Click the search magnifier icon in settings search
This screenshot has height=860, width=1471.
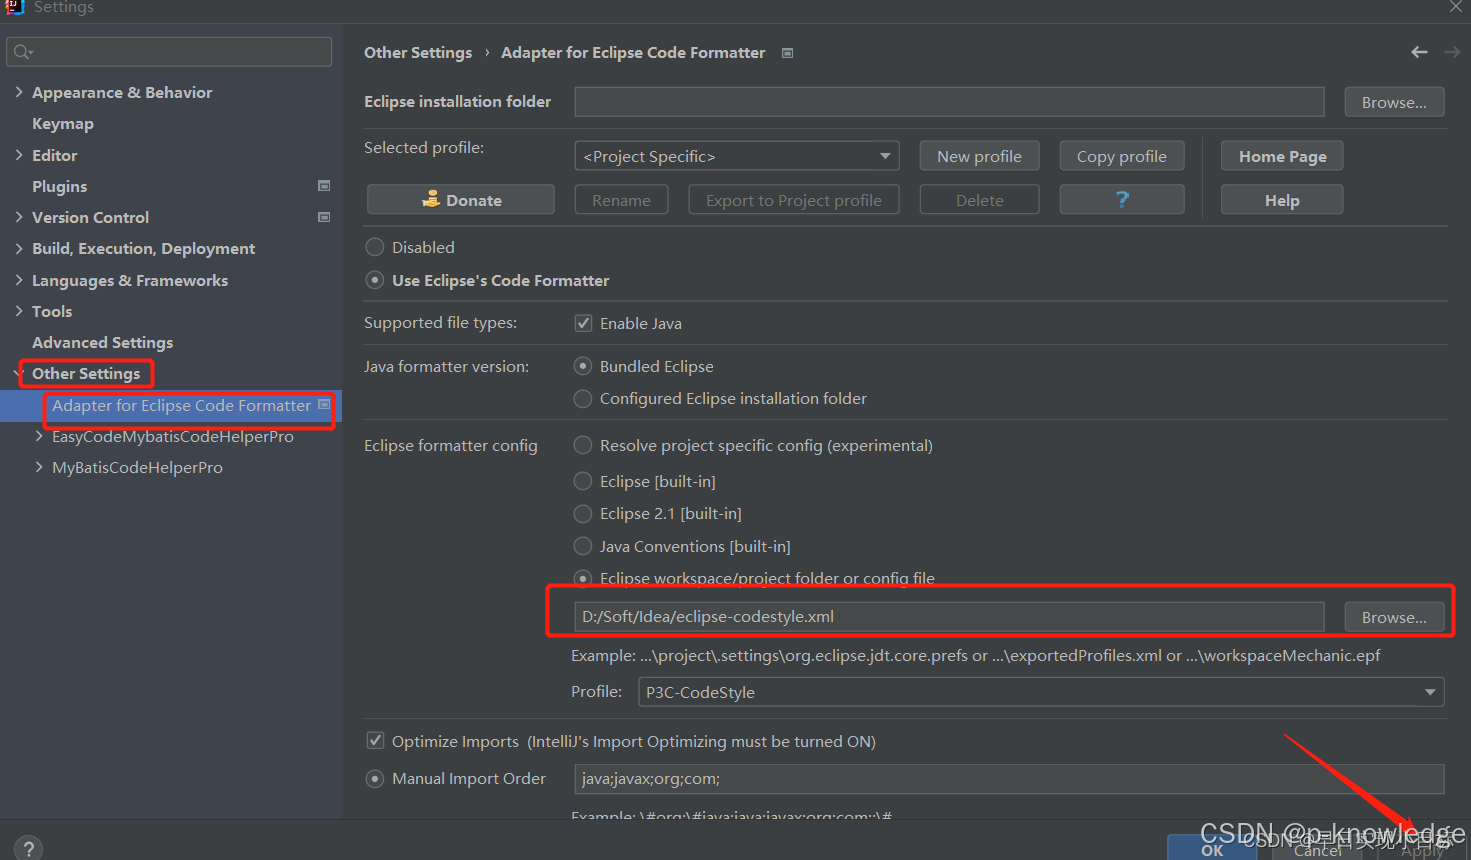coord(23,52)
